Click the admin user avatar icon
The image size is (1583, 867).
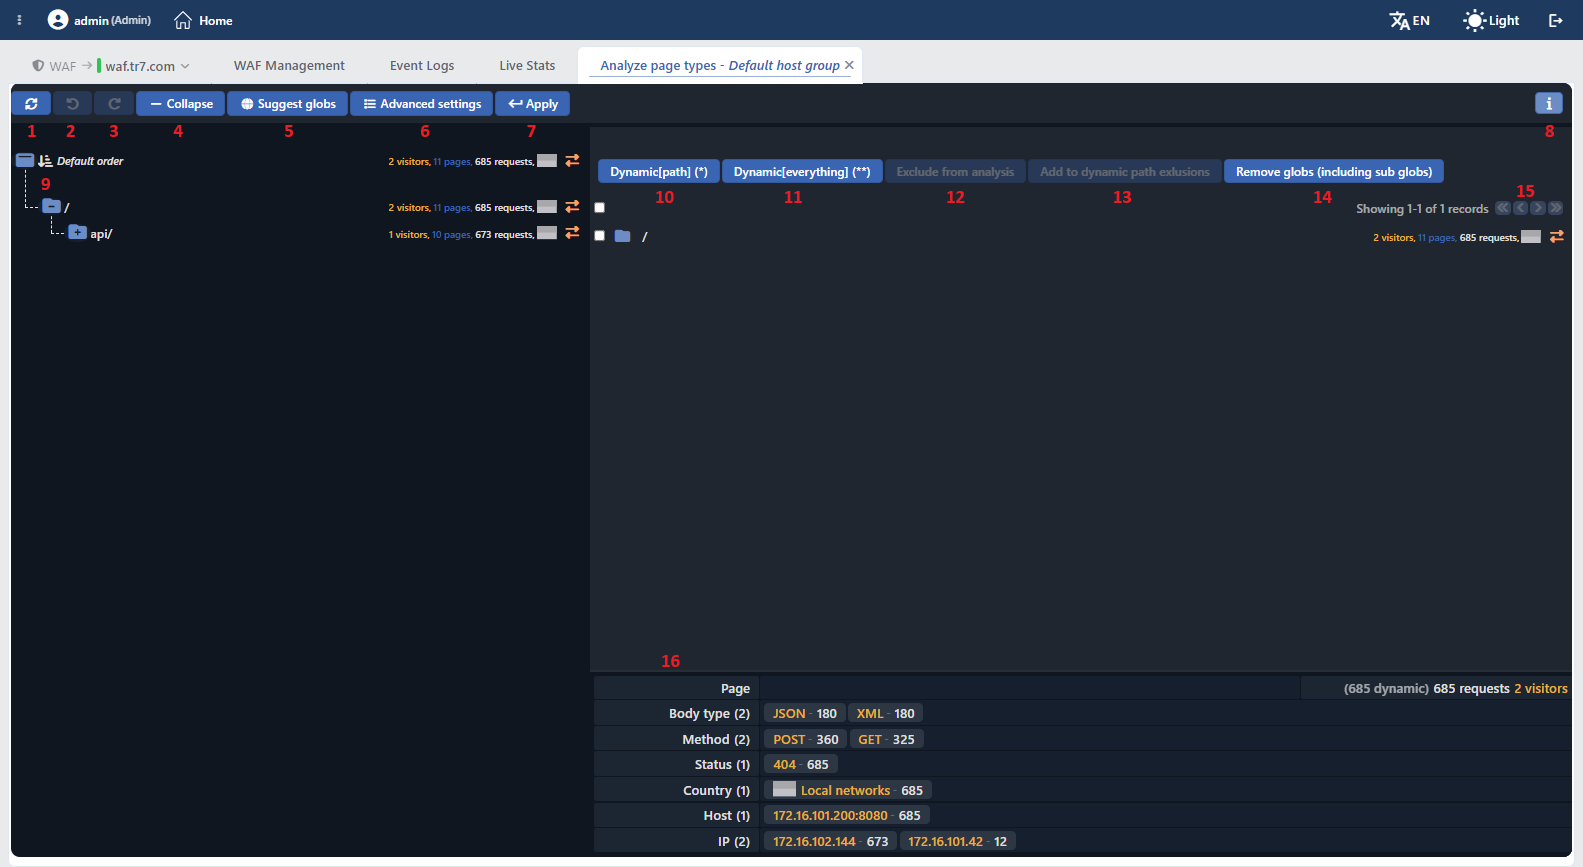(x=58, y=20)
